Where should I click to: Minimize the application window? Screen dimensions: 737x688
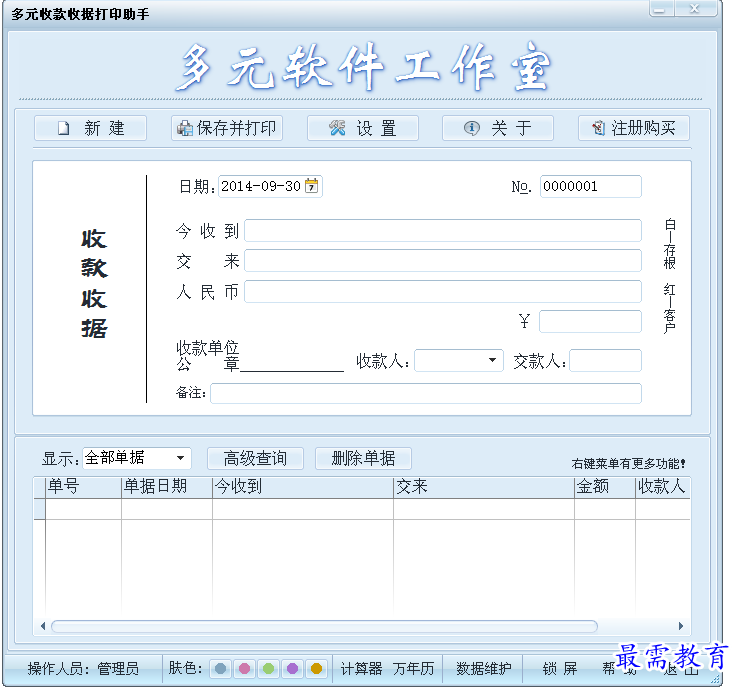click(661, 9)
